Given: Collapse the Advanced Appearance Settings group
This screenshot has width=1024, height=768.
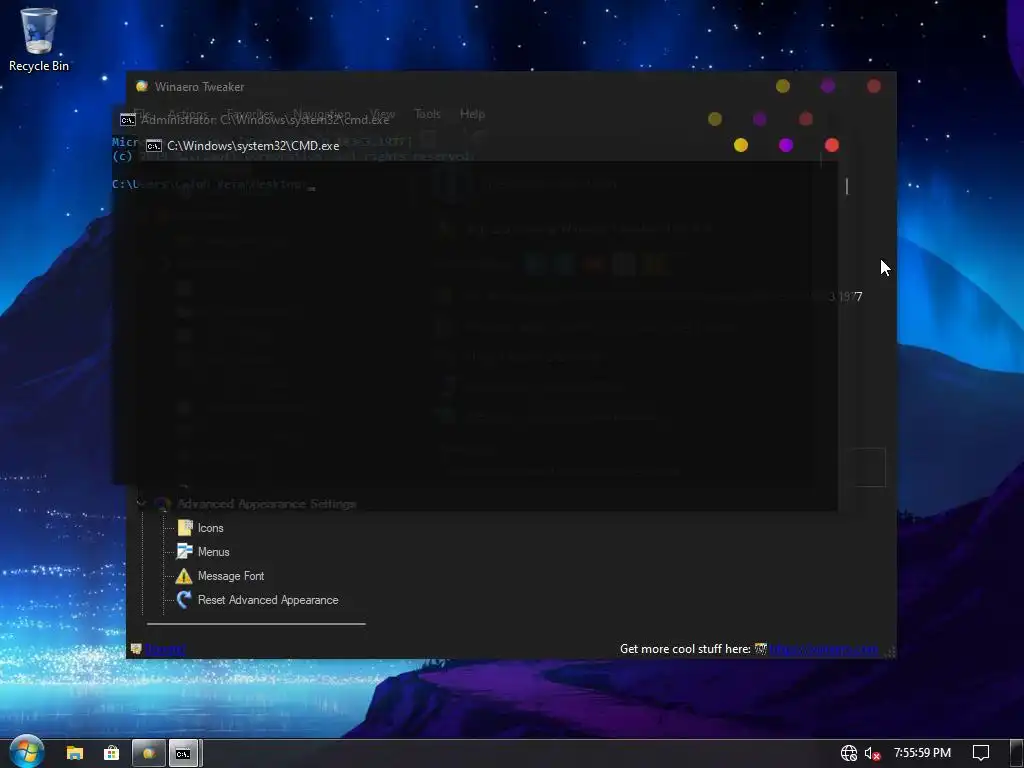Looking at the screenshot, I should click(141, 504).
